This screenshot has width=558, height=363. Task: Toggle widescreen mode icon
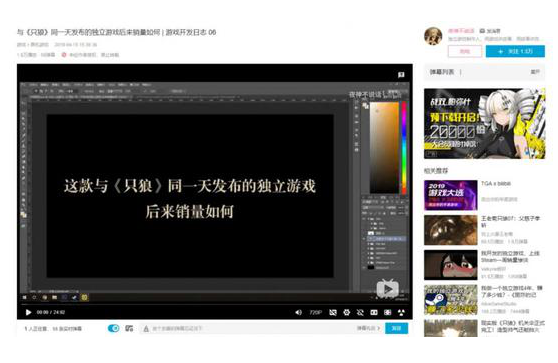(x=374, y=312)
